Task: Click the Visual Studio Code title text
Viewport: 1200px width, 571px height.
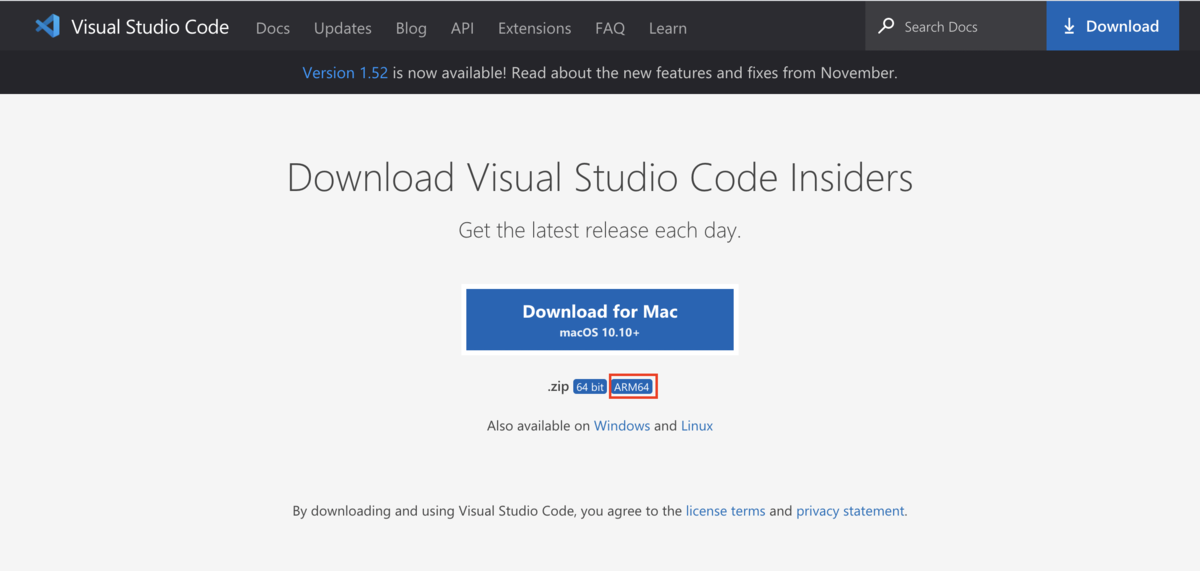Action: click(x=150, y=27)
